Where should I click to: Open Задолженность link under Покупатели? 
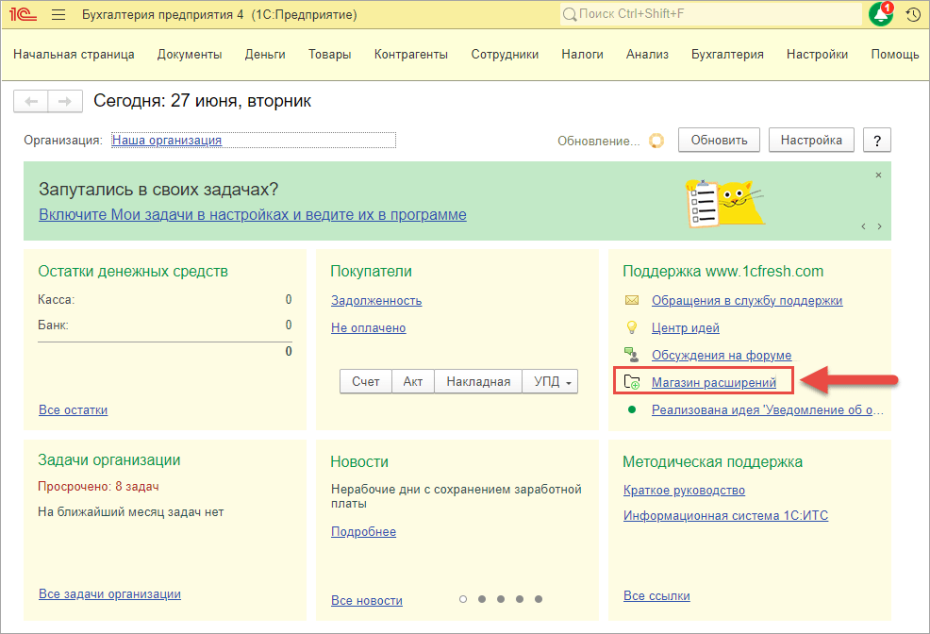[x=377, y=301]
